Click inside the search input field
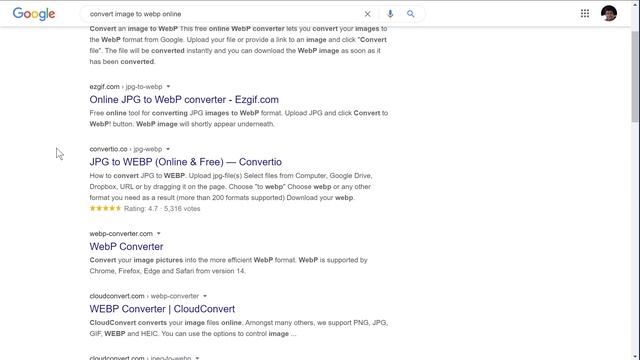This screenshot has height=360, width=640. pos(222,14)
